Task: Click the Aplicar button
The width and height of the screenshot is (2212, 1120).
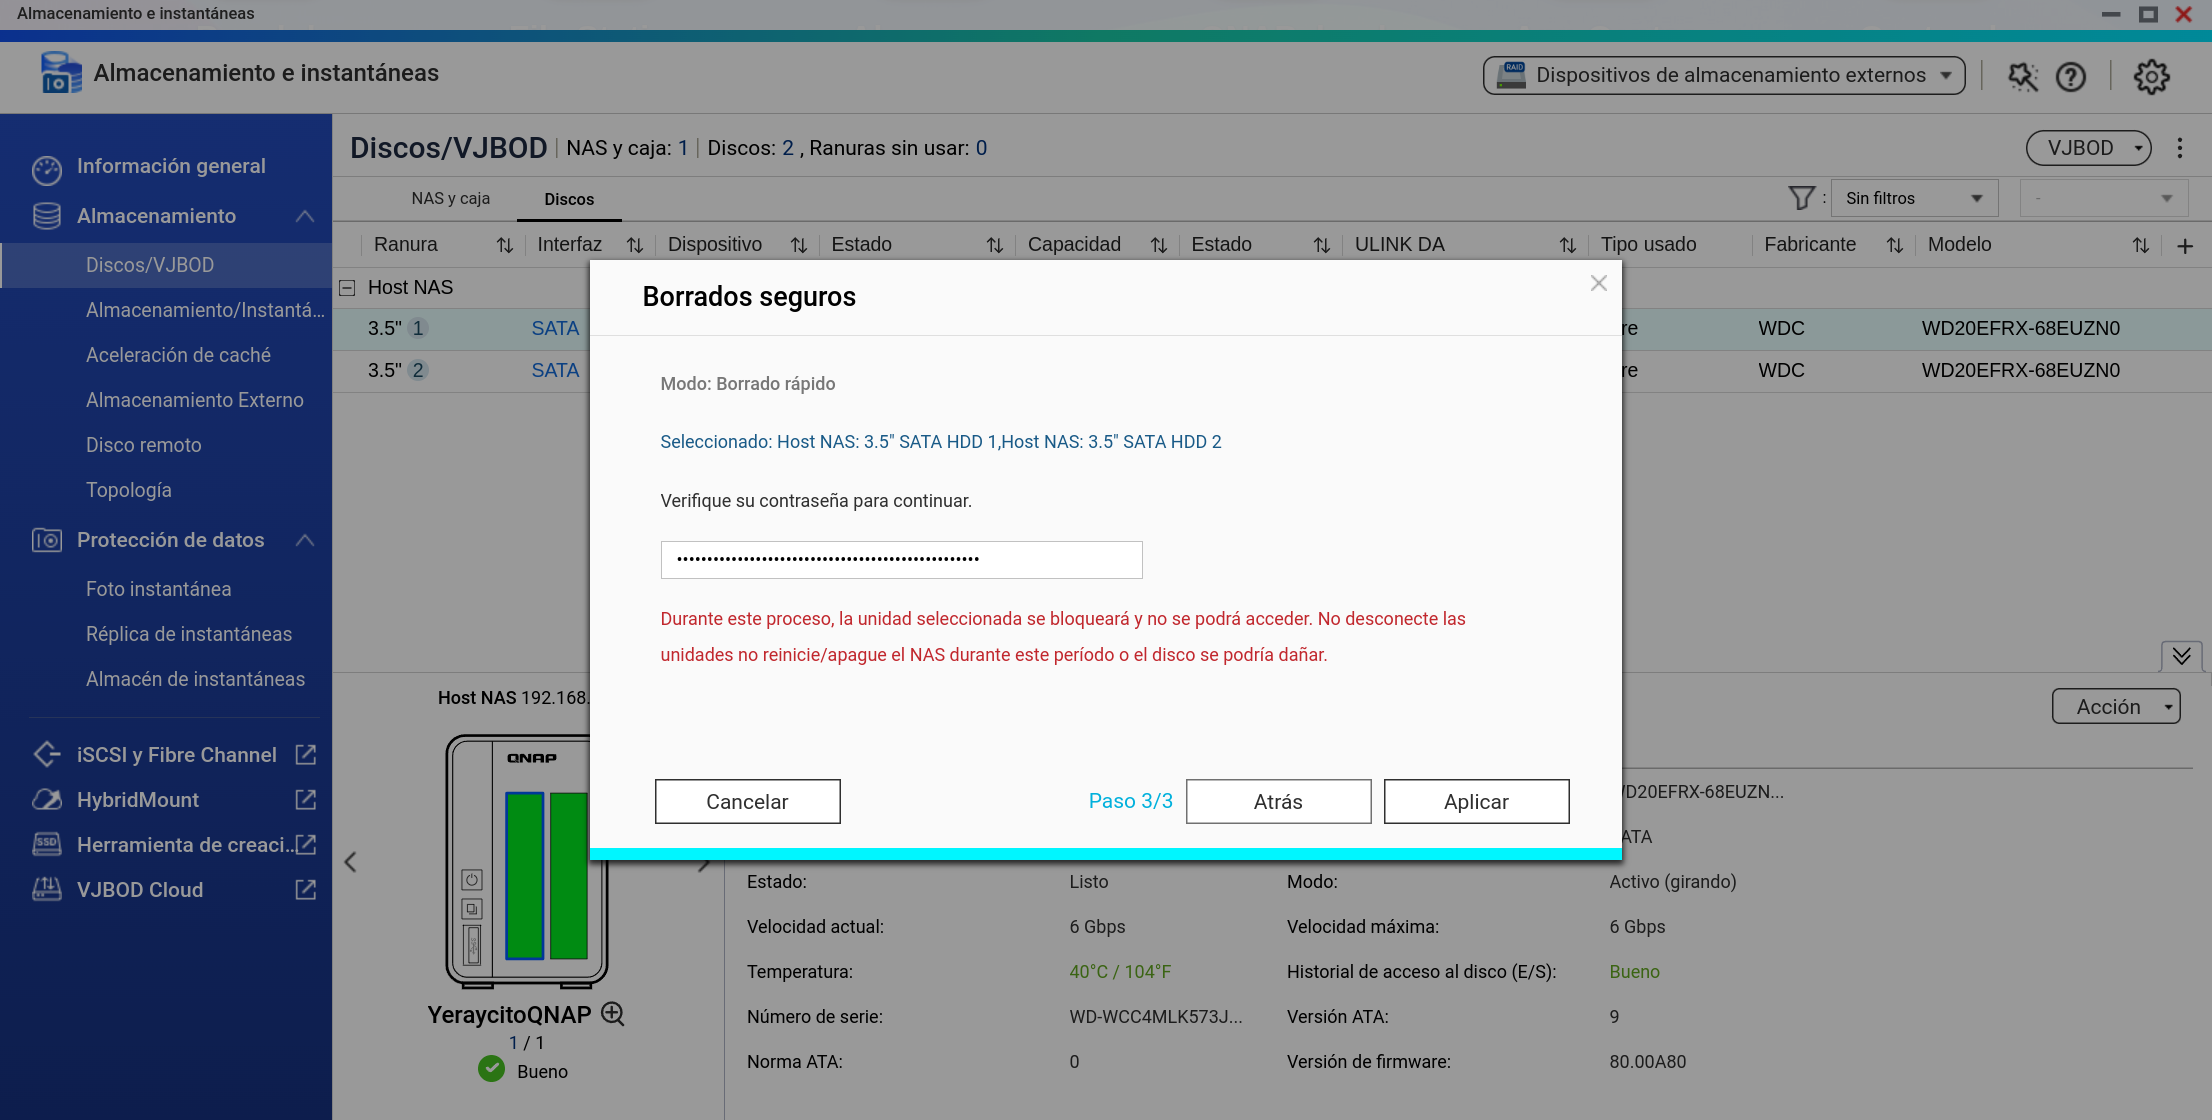Action: tap(1476, 802)
